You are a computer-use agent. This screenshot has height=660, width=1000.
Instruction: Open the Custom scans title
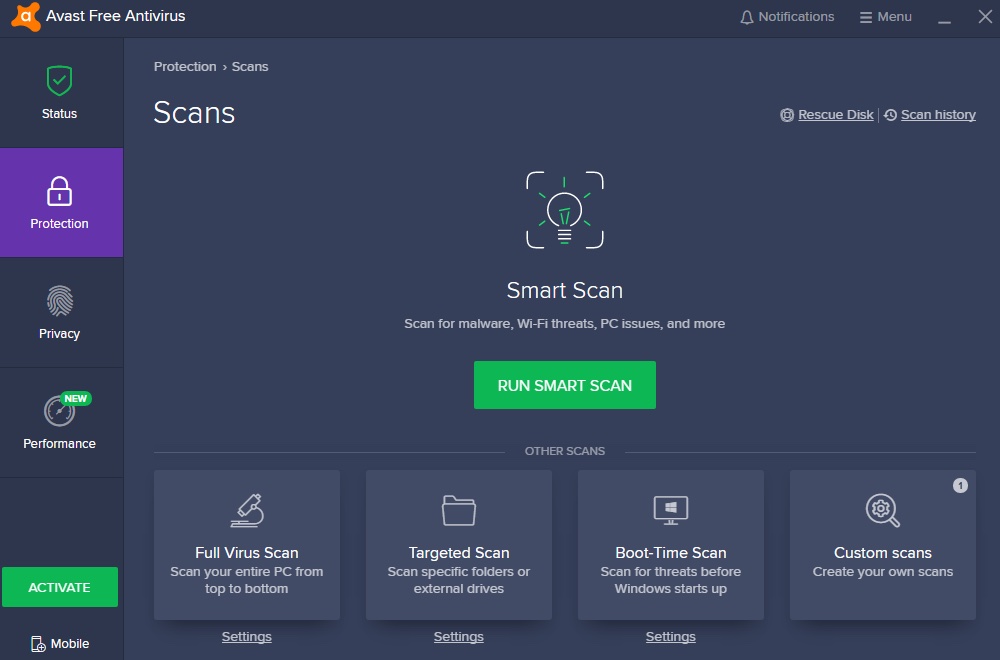pos(883,552)
